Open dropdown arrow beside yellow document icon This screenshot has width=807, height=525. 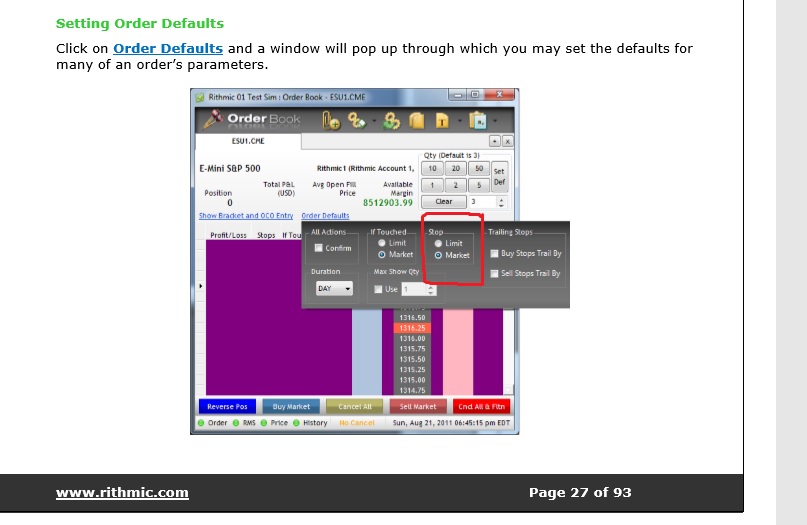point(459,121)
